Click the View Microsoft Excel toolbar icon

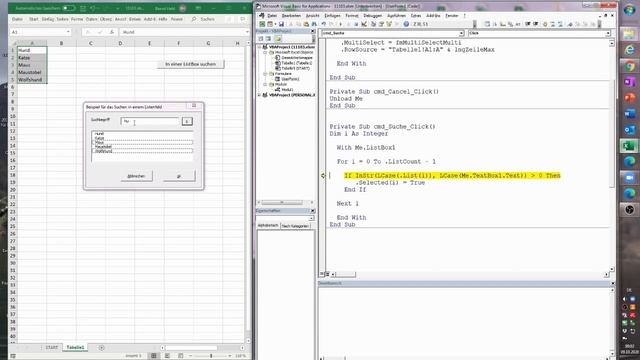pyautogui.click(x=262, y=24)
